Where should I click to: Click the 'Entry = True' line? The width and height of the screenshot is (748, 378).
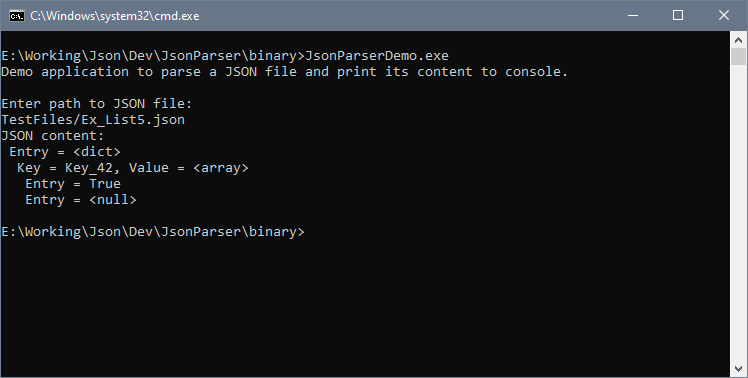[x=73, y=184]
